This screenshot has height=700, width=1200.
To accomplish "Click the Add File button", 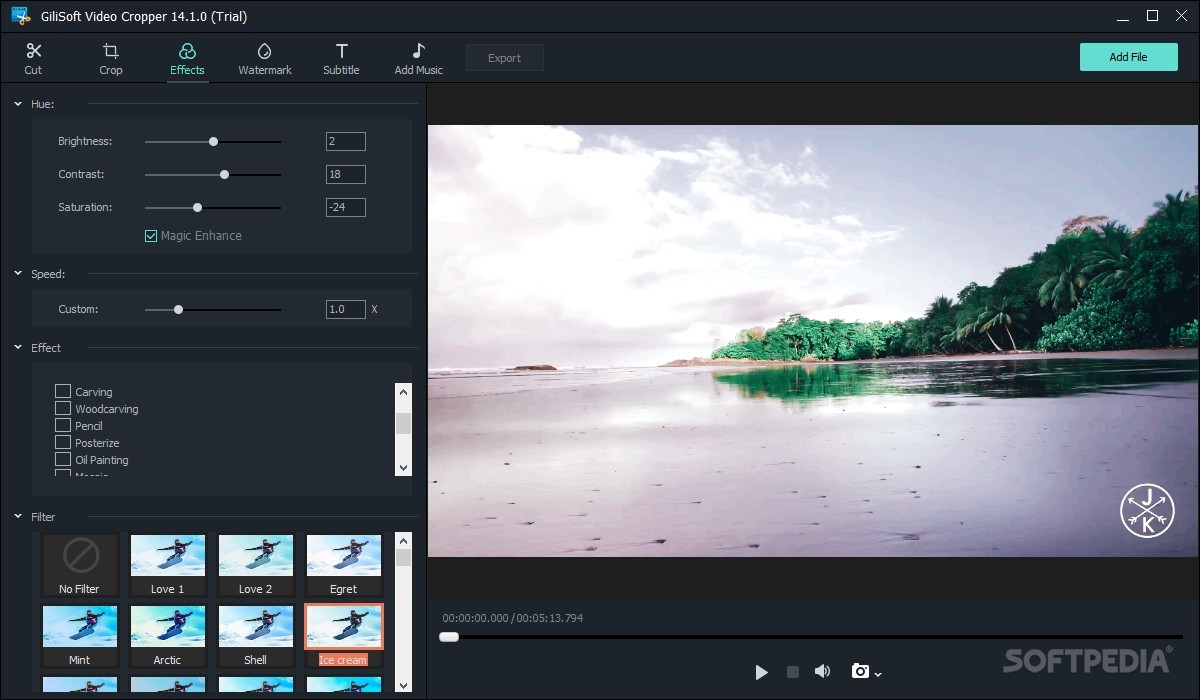I will [x=1128, y=57].
